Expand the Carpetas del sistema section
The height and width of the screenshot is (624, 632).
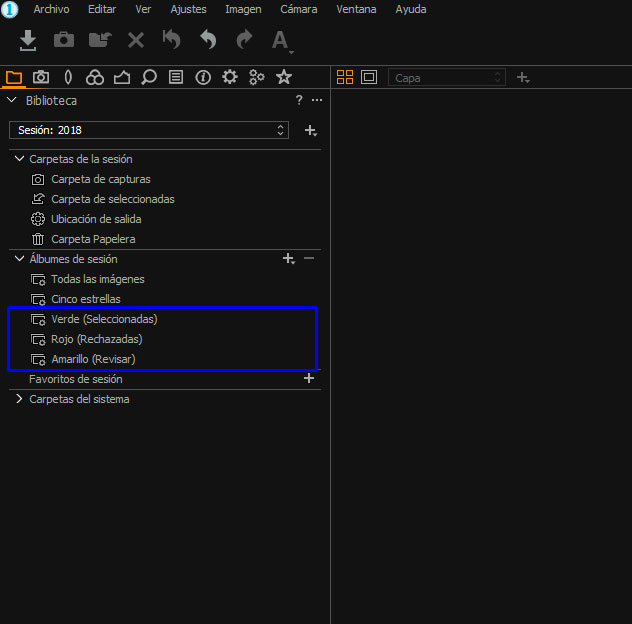19,399
